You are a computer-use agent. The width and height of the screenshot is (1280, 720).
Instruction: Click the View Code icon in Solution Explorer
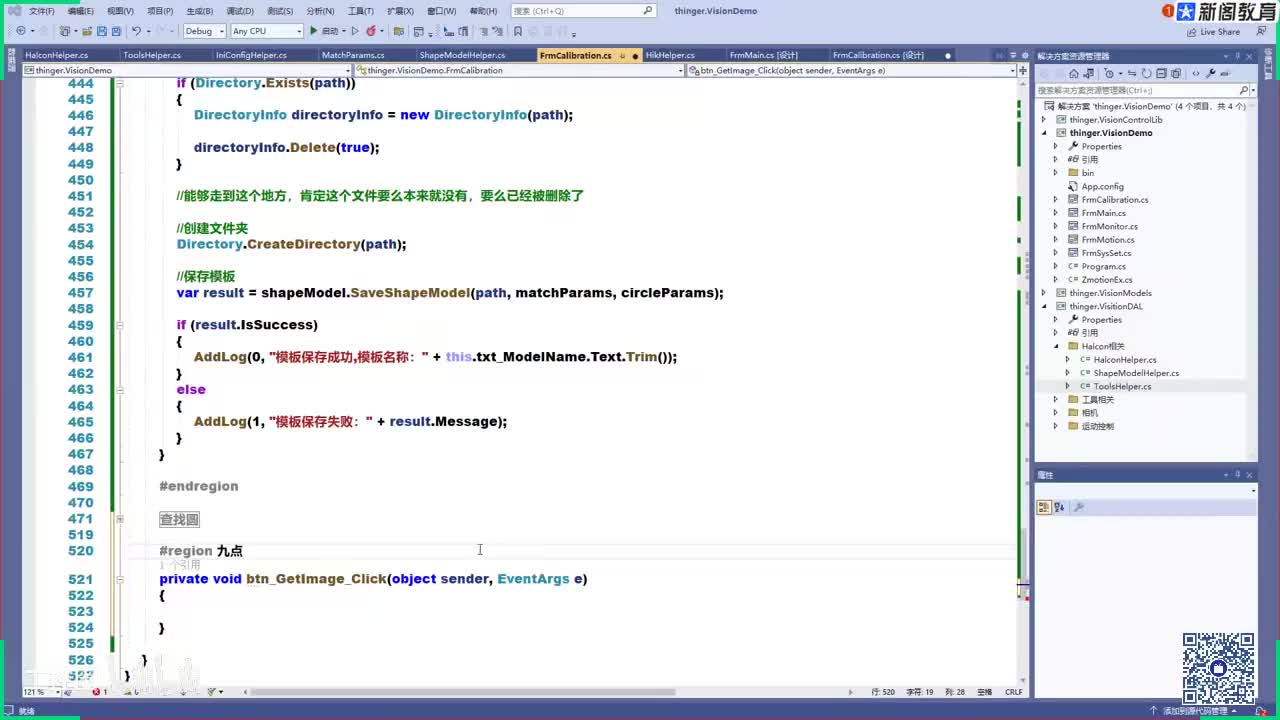click(x=1195, y=73)
